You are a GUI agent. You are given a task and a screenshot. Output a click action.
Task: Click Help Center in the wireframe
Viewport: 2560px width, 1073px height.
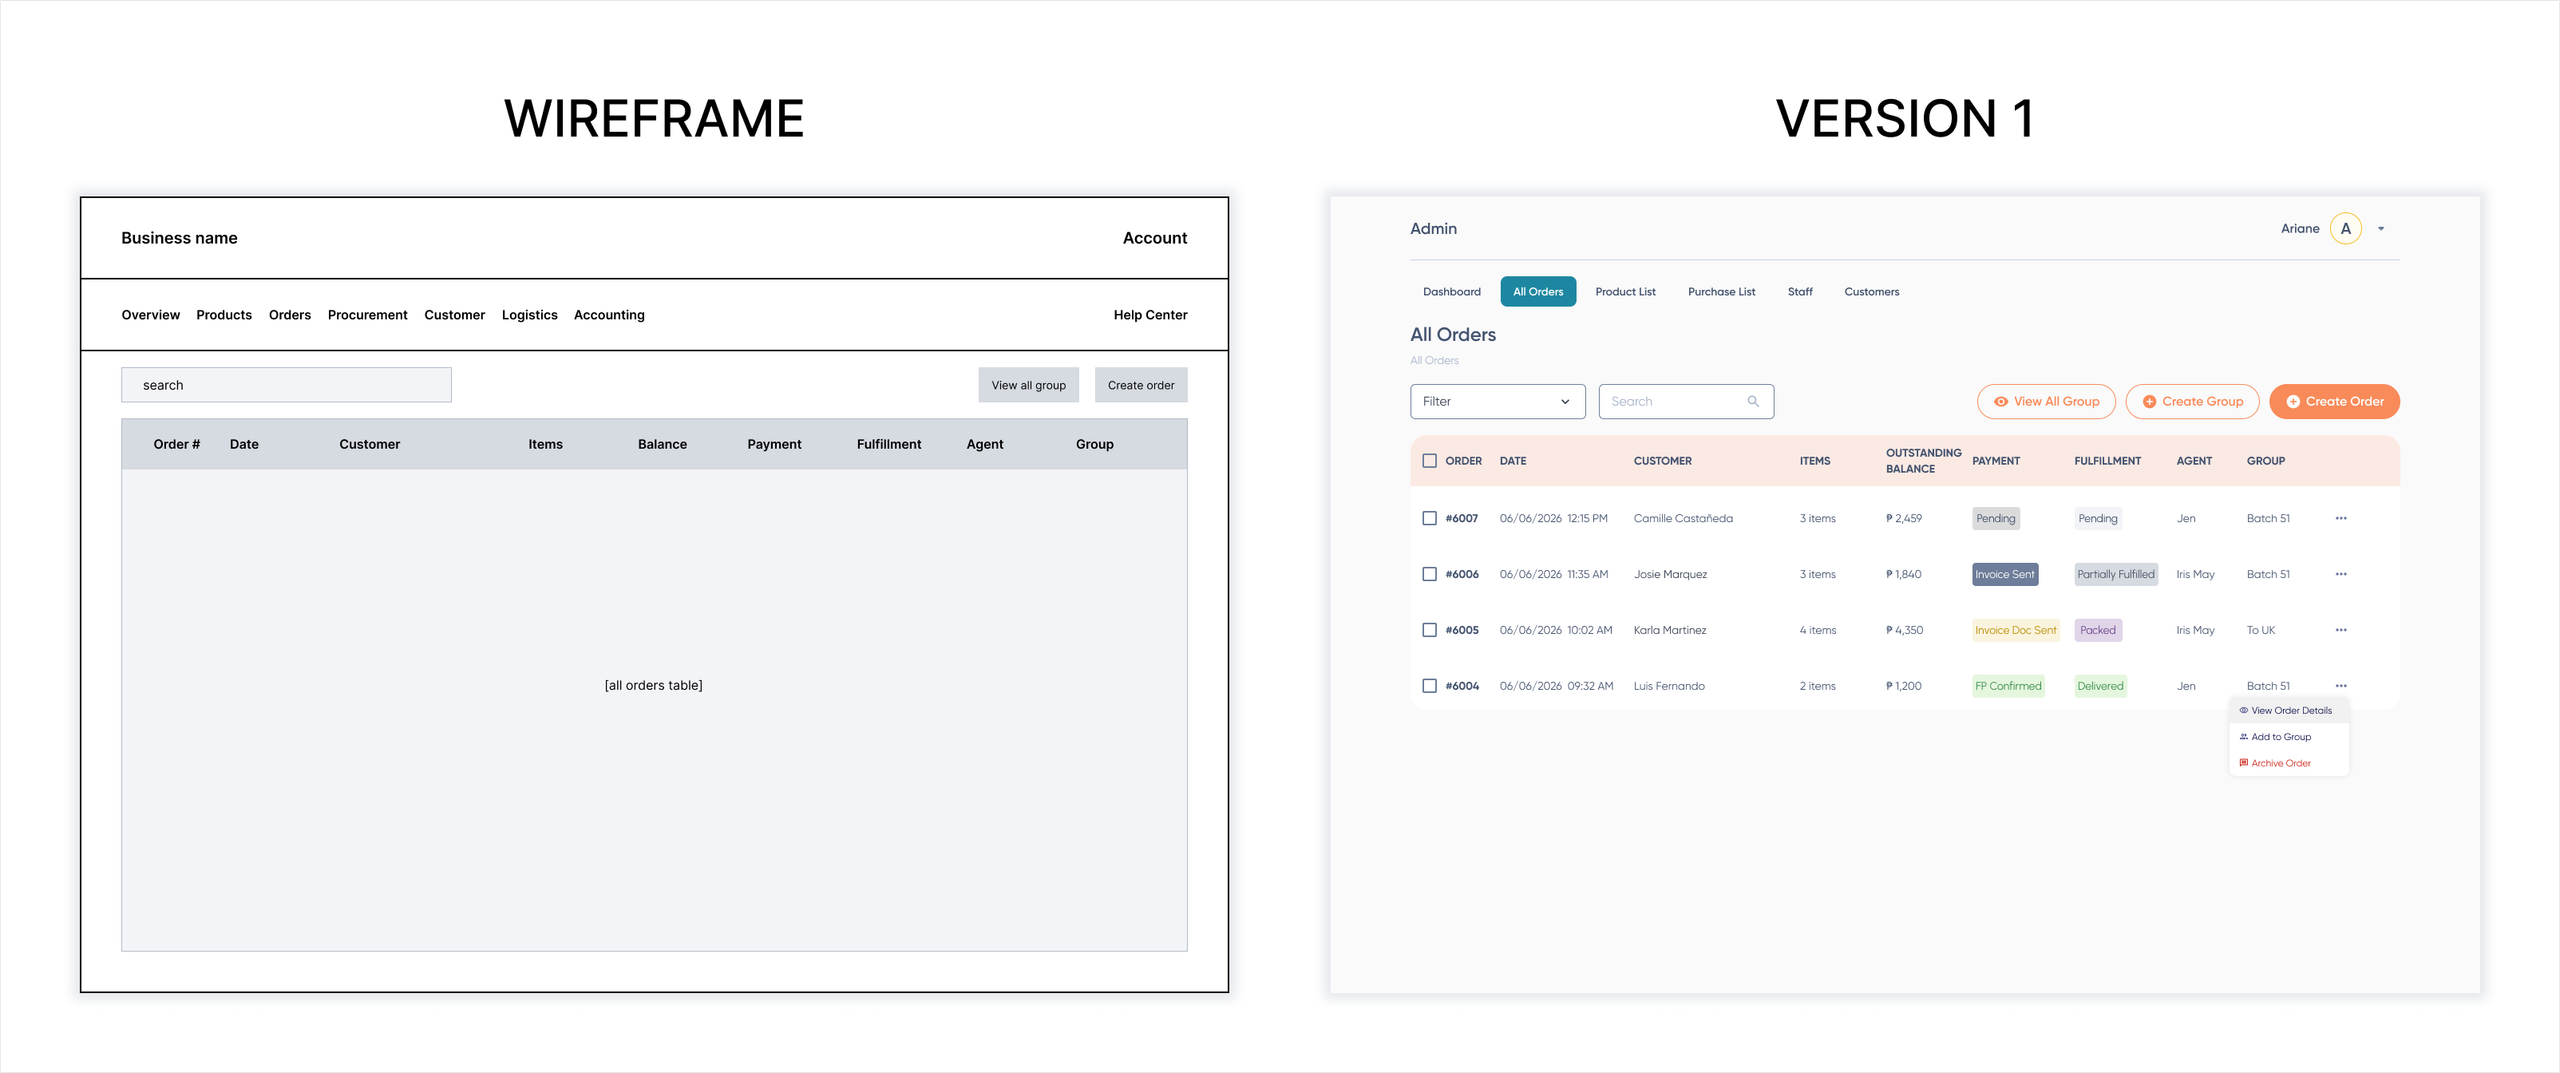(x=1150, y=315)
